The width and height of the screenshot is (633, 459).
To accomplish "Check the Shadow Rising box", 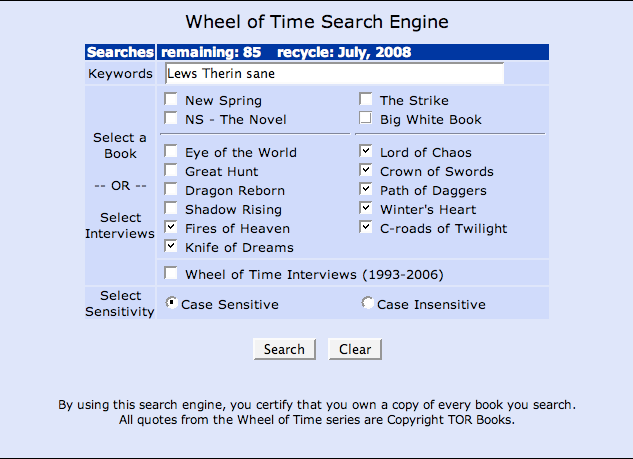I will [x=171, y=208].
